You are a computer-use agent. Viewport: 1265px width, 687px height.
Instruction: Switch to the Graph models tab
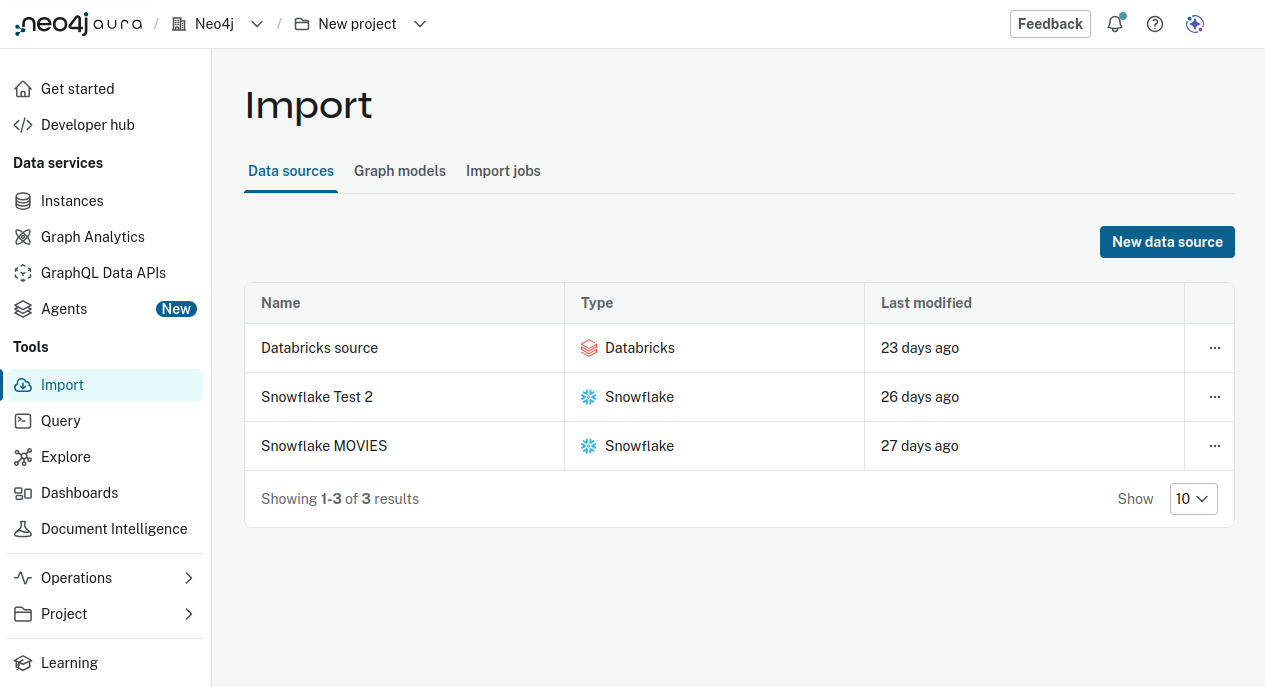point(400,171)
